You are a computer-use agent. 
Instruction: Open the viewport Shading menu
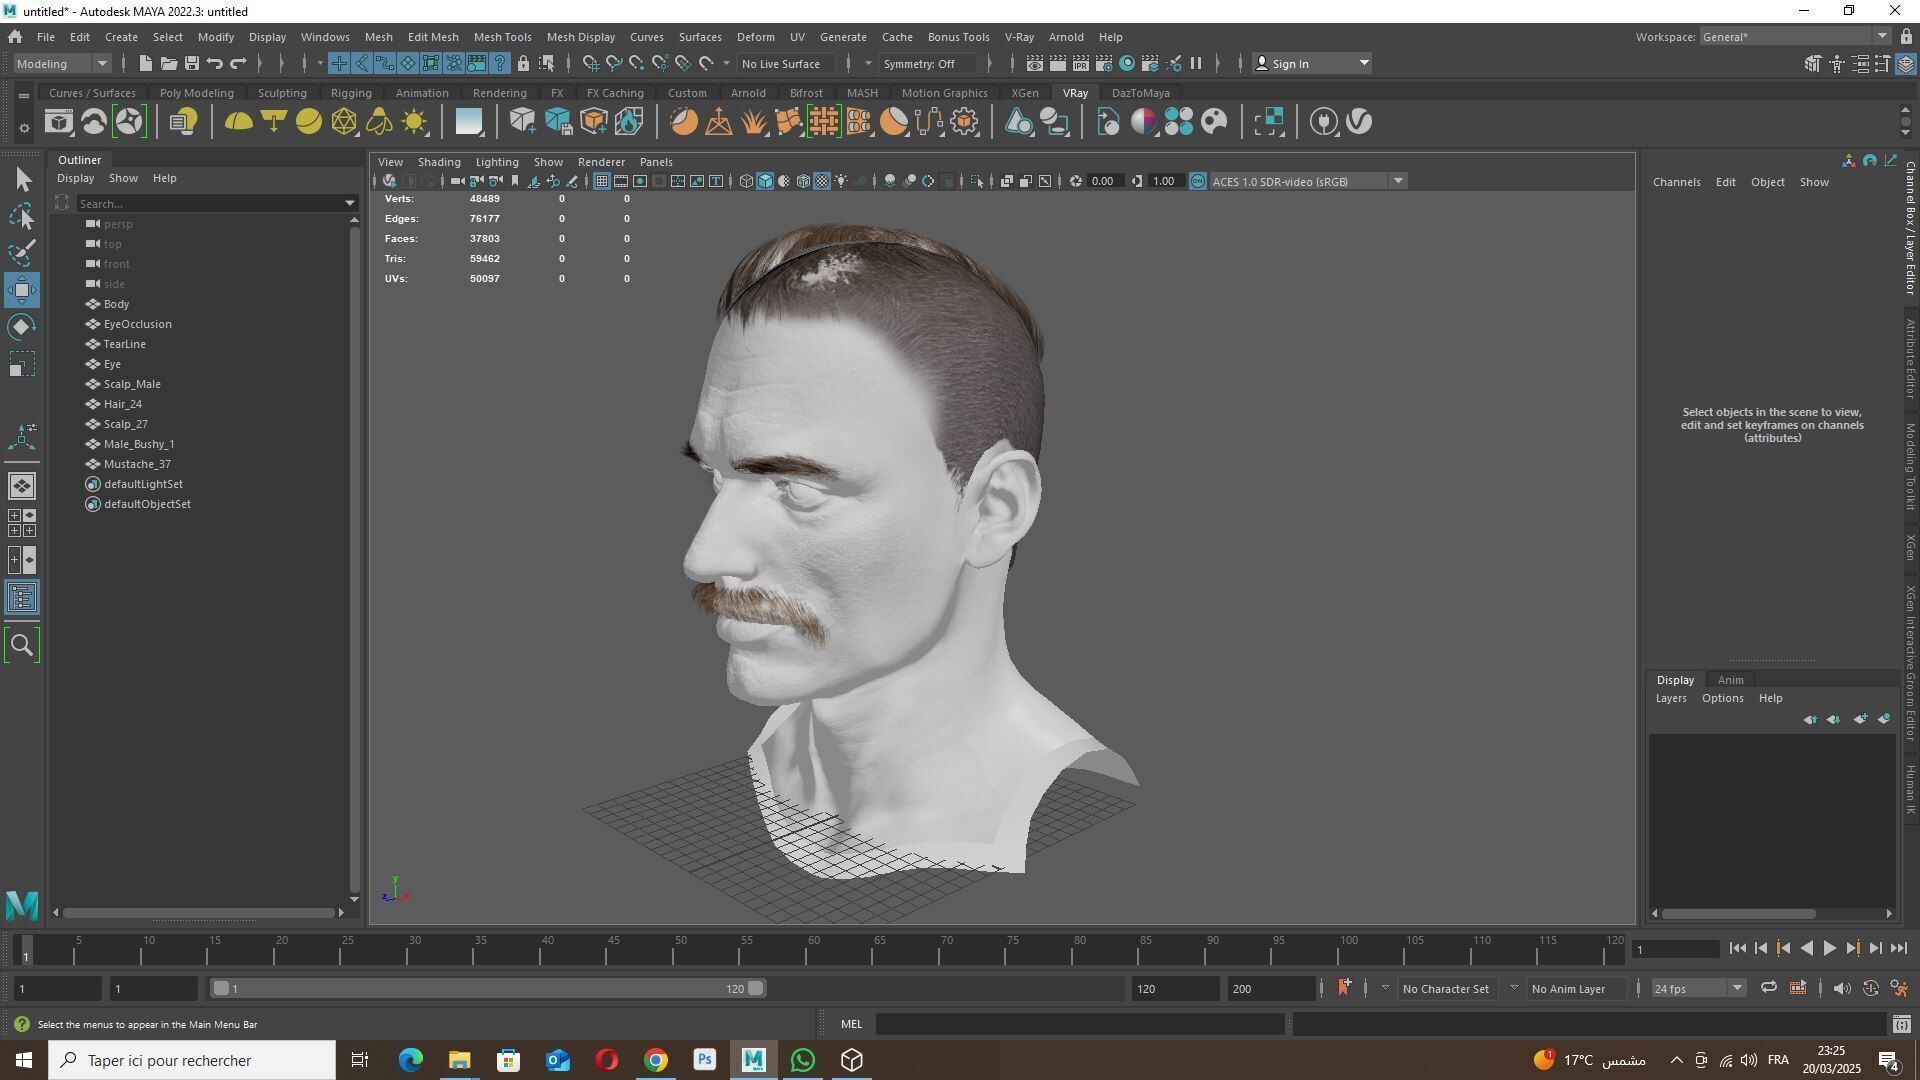click(x=439, y=161)
